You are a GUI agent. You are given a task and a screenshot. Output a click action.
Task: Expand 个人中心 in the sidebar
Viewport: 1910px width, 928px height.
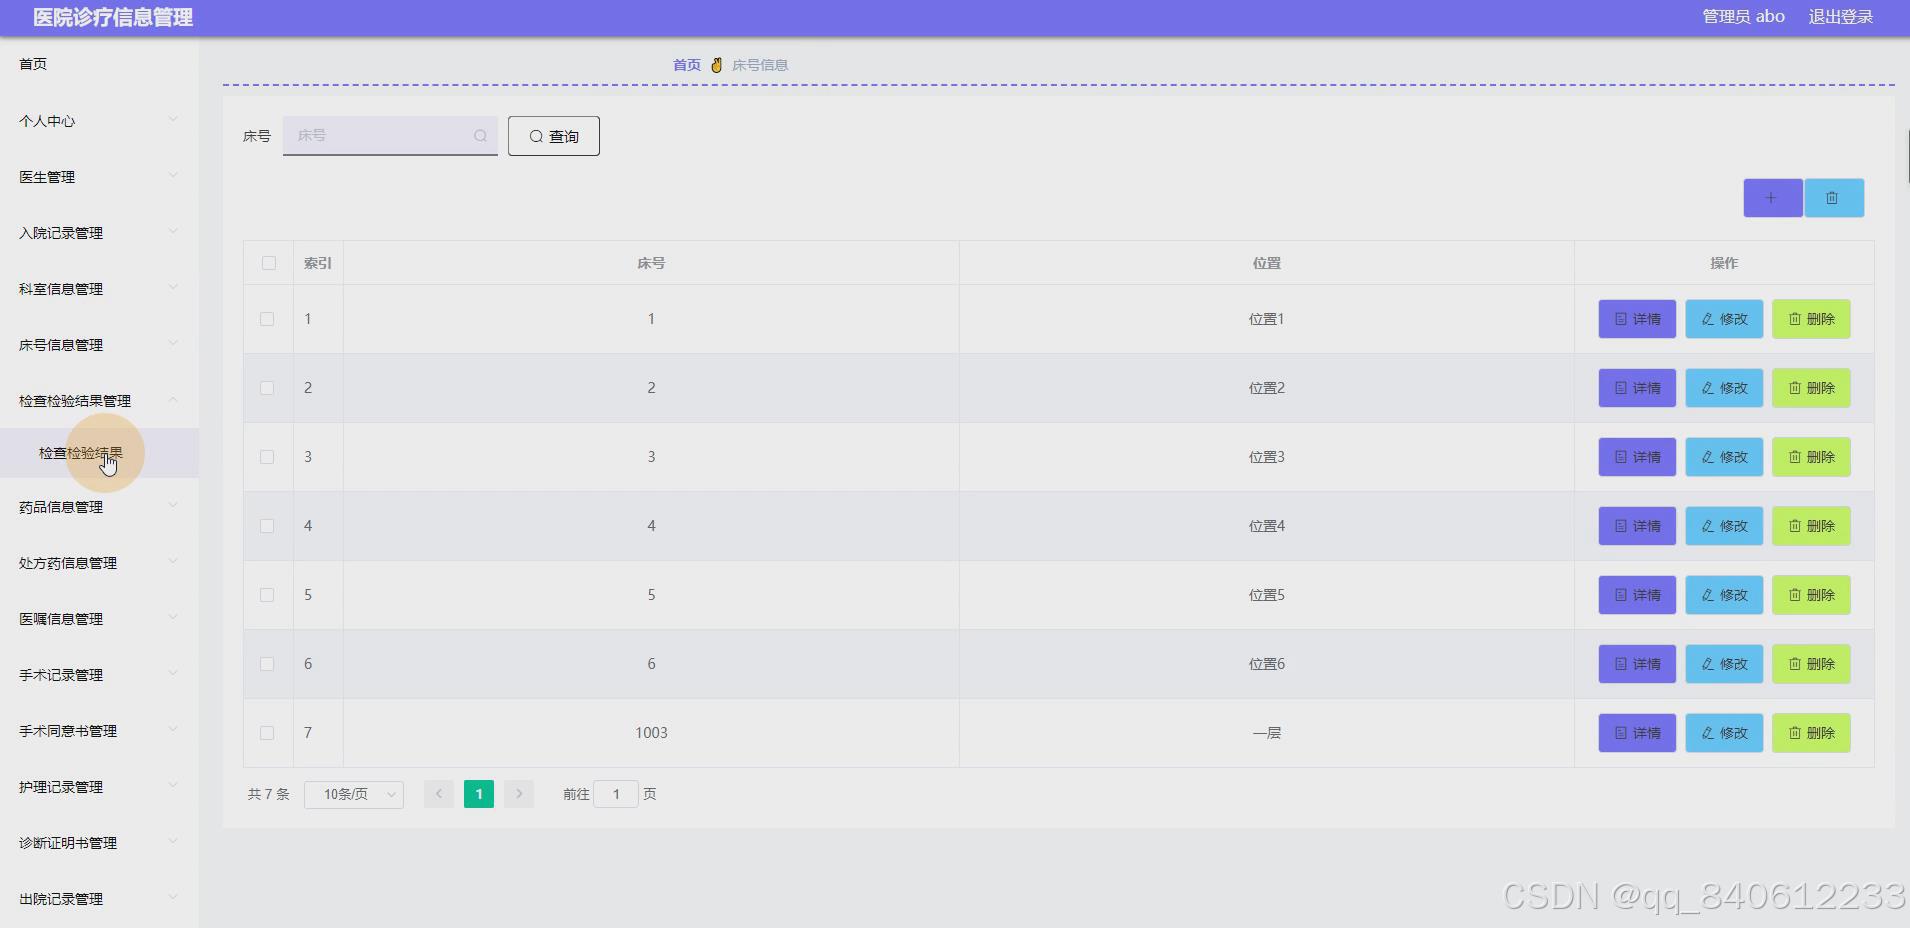pyautogui.click(x=99, y=121)
